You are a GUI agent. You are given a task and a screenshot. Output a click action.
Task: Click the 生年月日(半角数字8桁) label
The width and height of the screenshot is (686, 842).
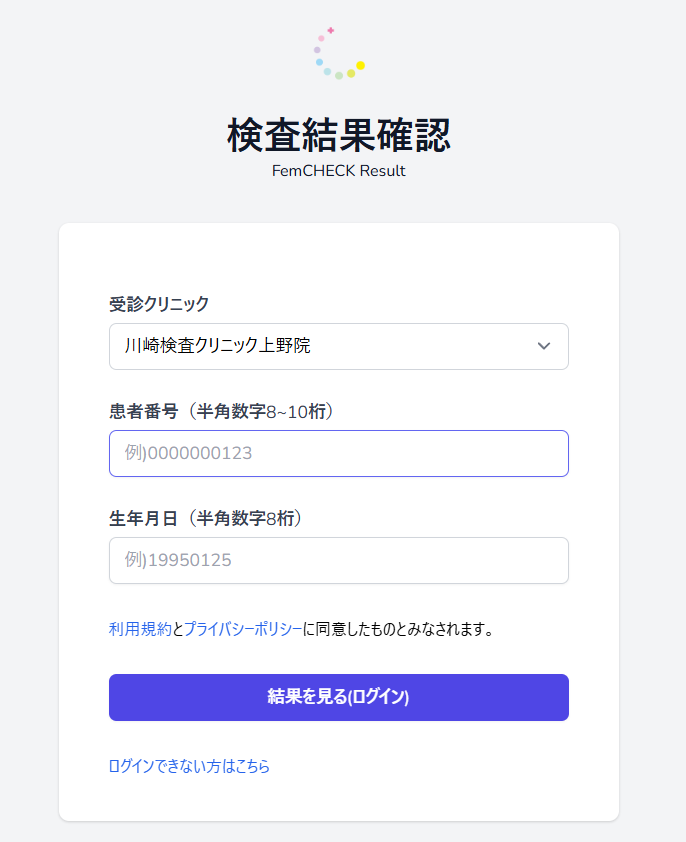coord(205,518)
